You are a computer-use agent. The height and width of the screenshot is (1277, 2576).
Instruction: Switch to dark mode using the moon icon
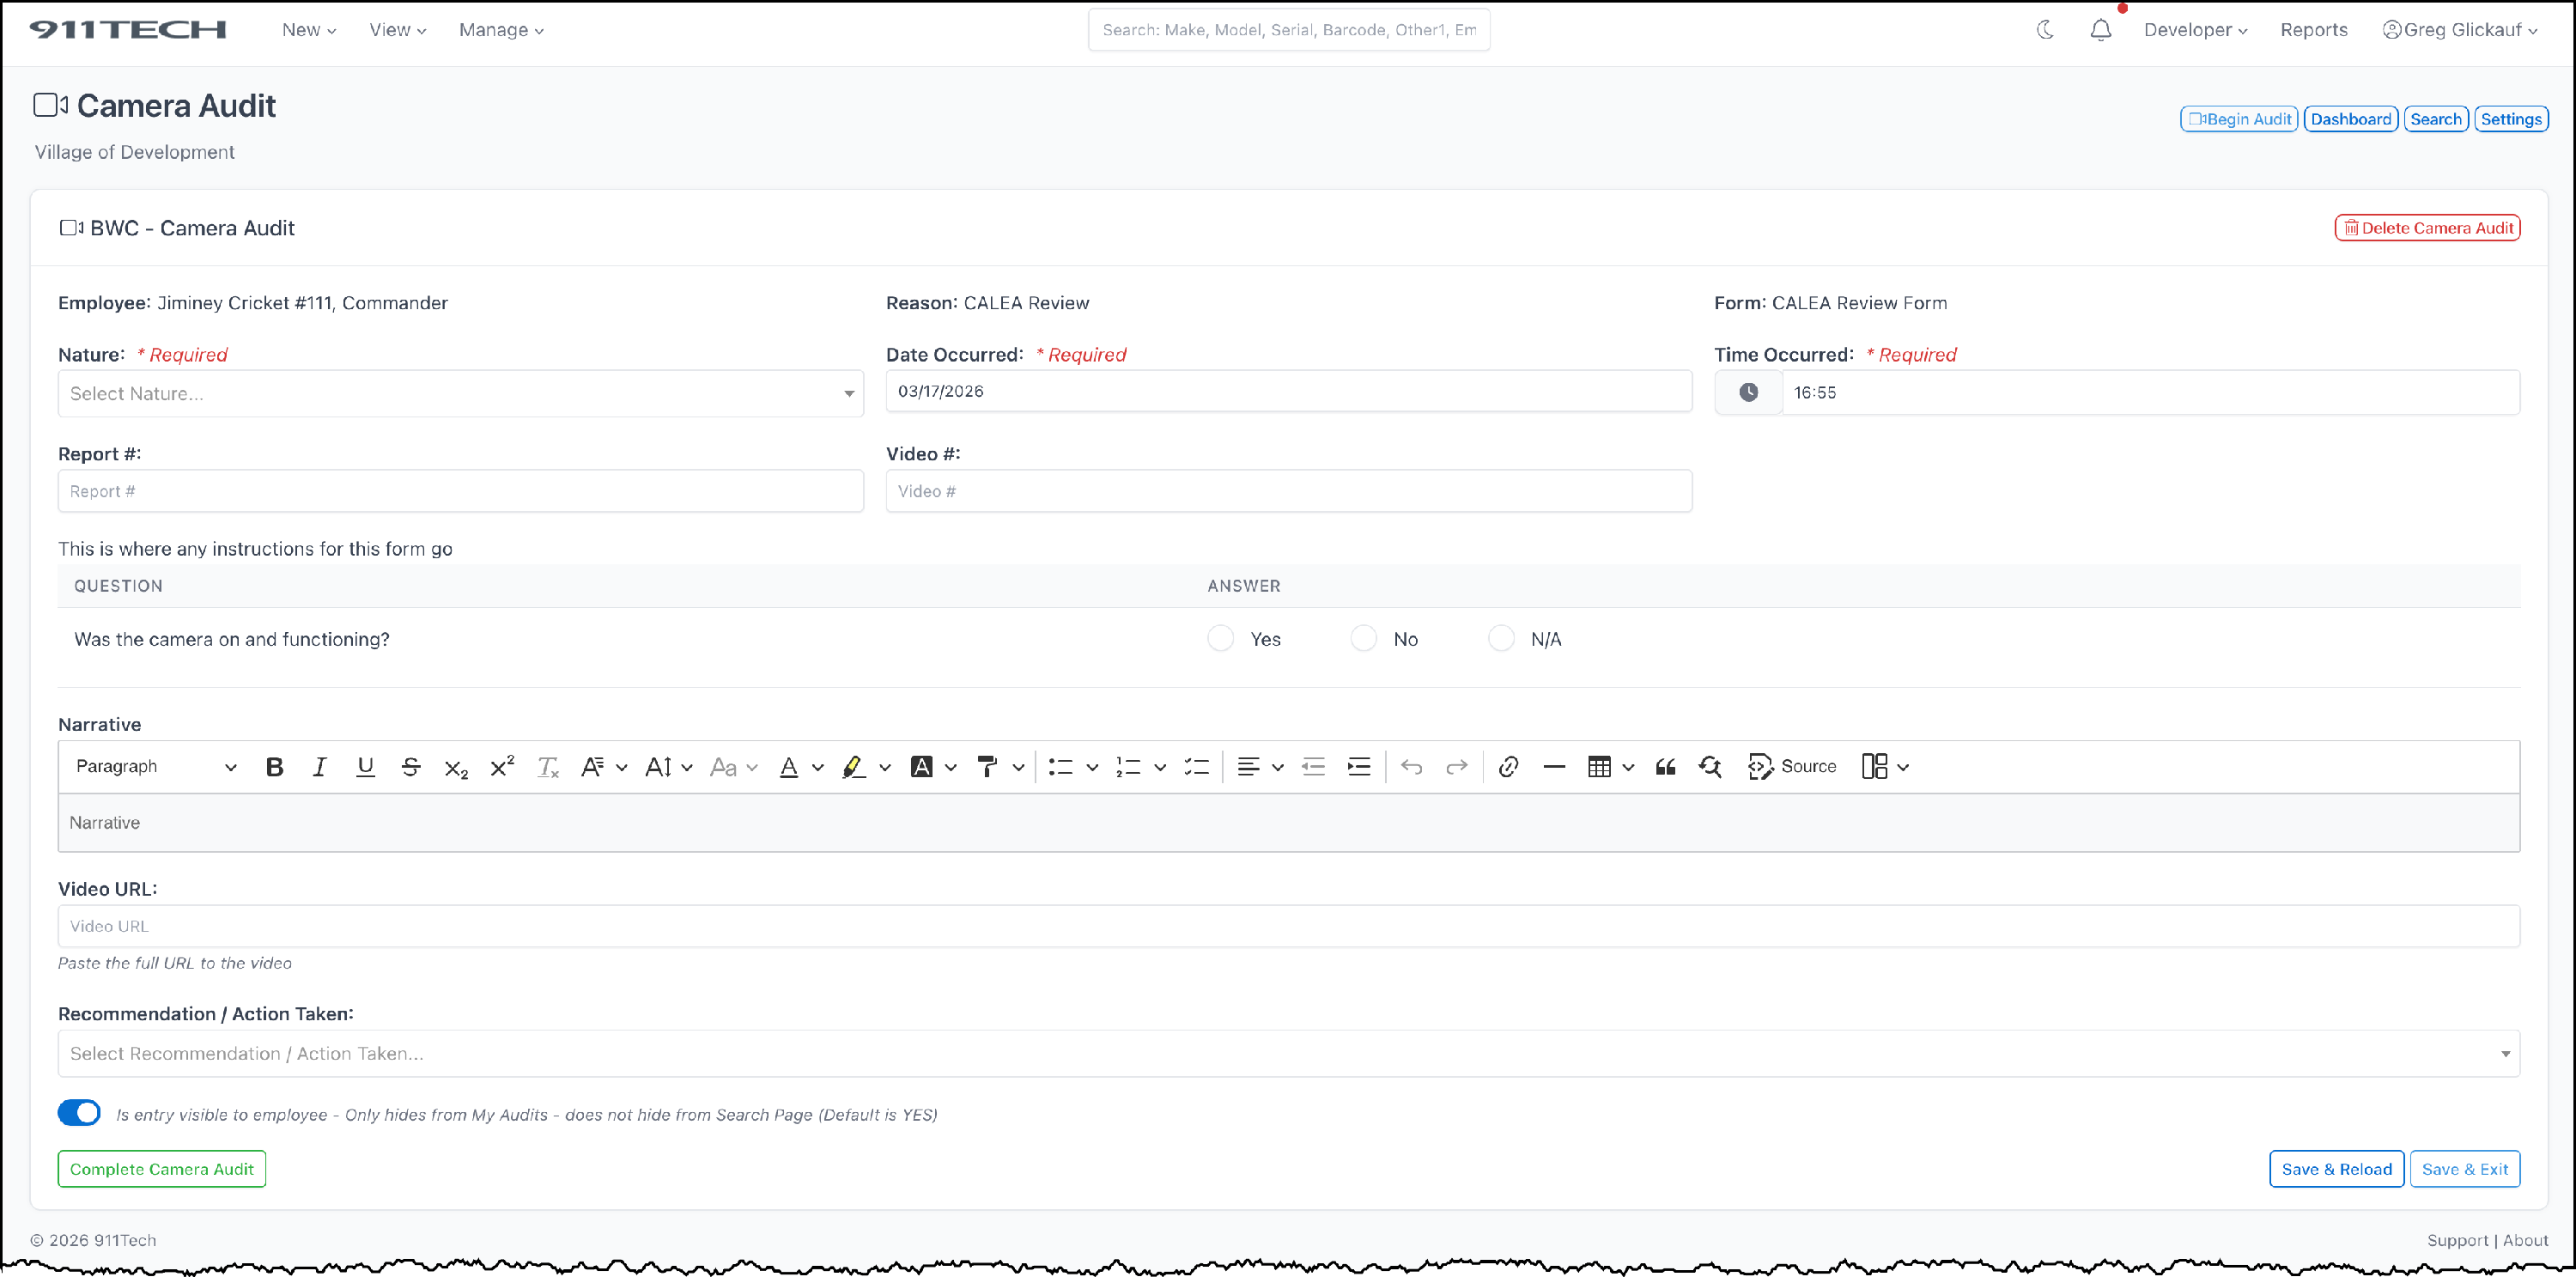(2045, 30)
